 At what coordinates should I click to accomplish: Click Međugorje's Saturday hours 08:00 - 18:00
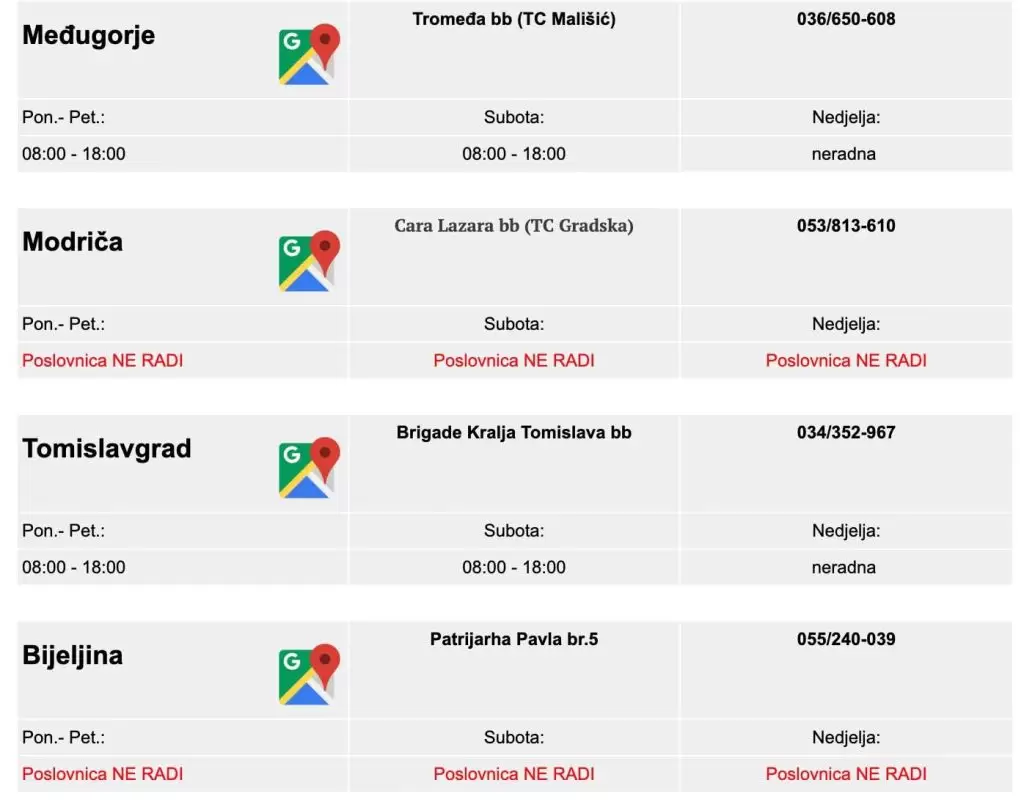coord(514,154)
